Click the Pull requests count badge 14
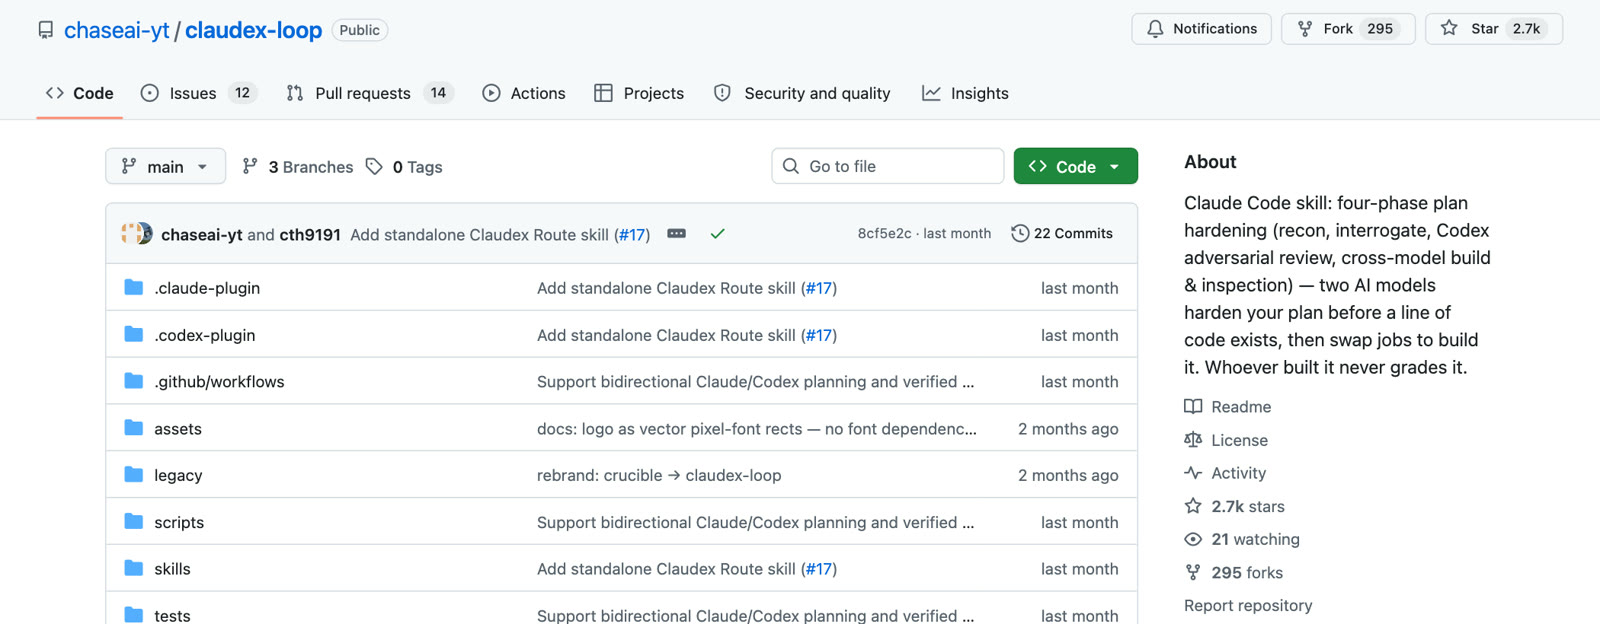This screenshot has width=1600, height=624. [x=438, y=93]
